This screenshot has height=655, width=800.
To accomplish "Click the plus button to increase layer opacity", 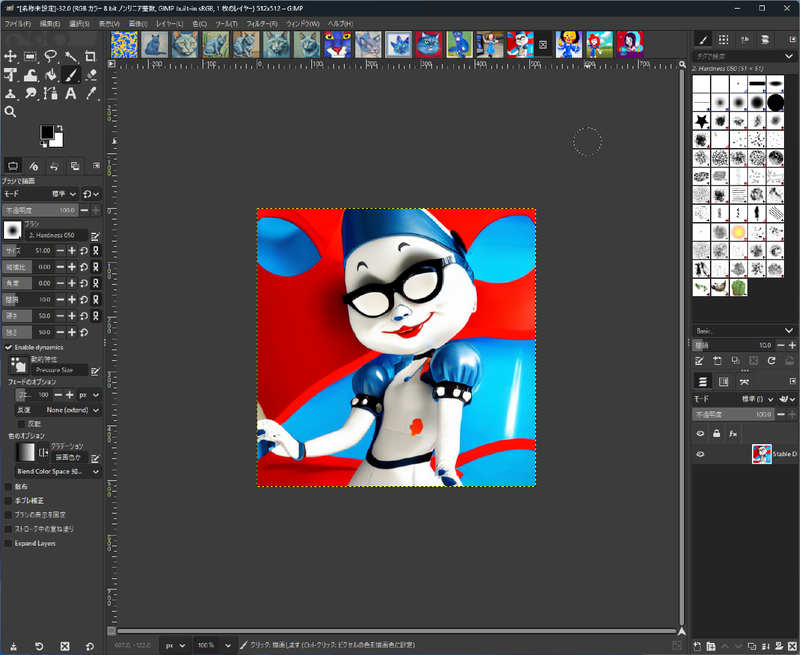I will pyautogui.click(x=792, y=414).
